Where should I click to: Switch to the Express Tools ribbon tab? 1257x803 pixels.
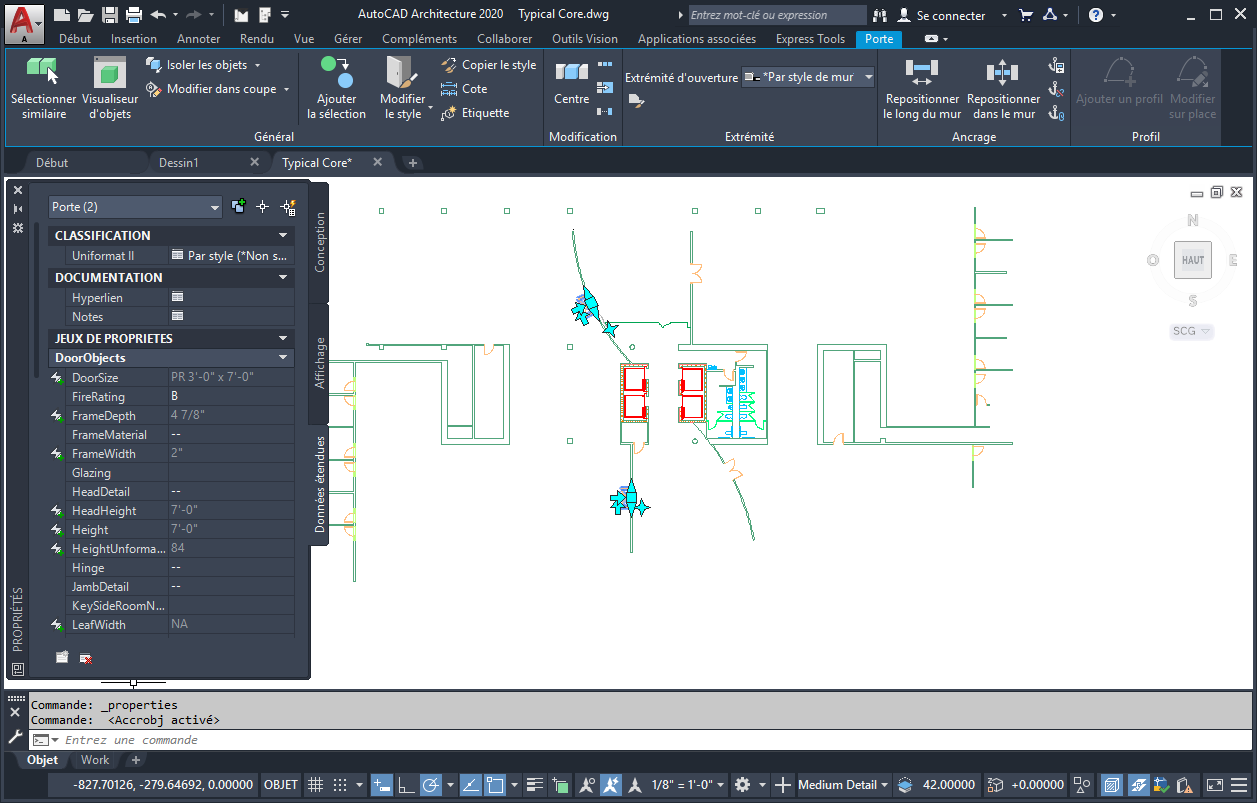click(810, 39)
